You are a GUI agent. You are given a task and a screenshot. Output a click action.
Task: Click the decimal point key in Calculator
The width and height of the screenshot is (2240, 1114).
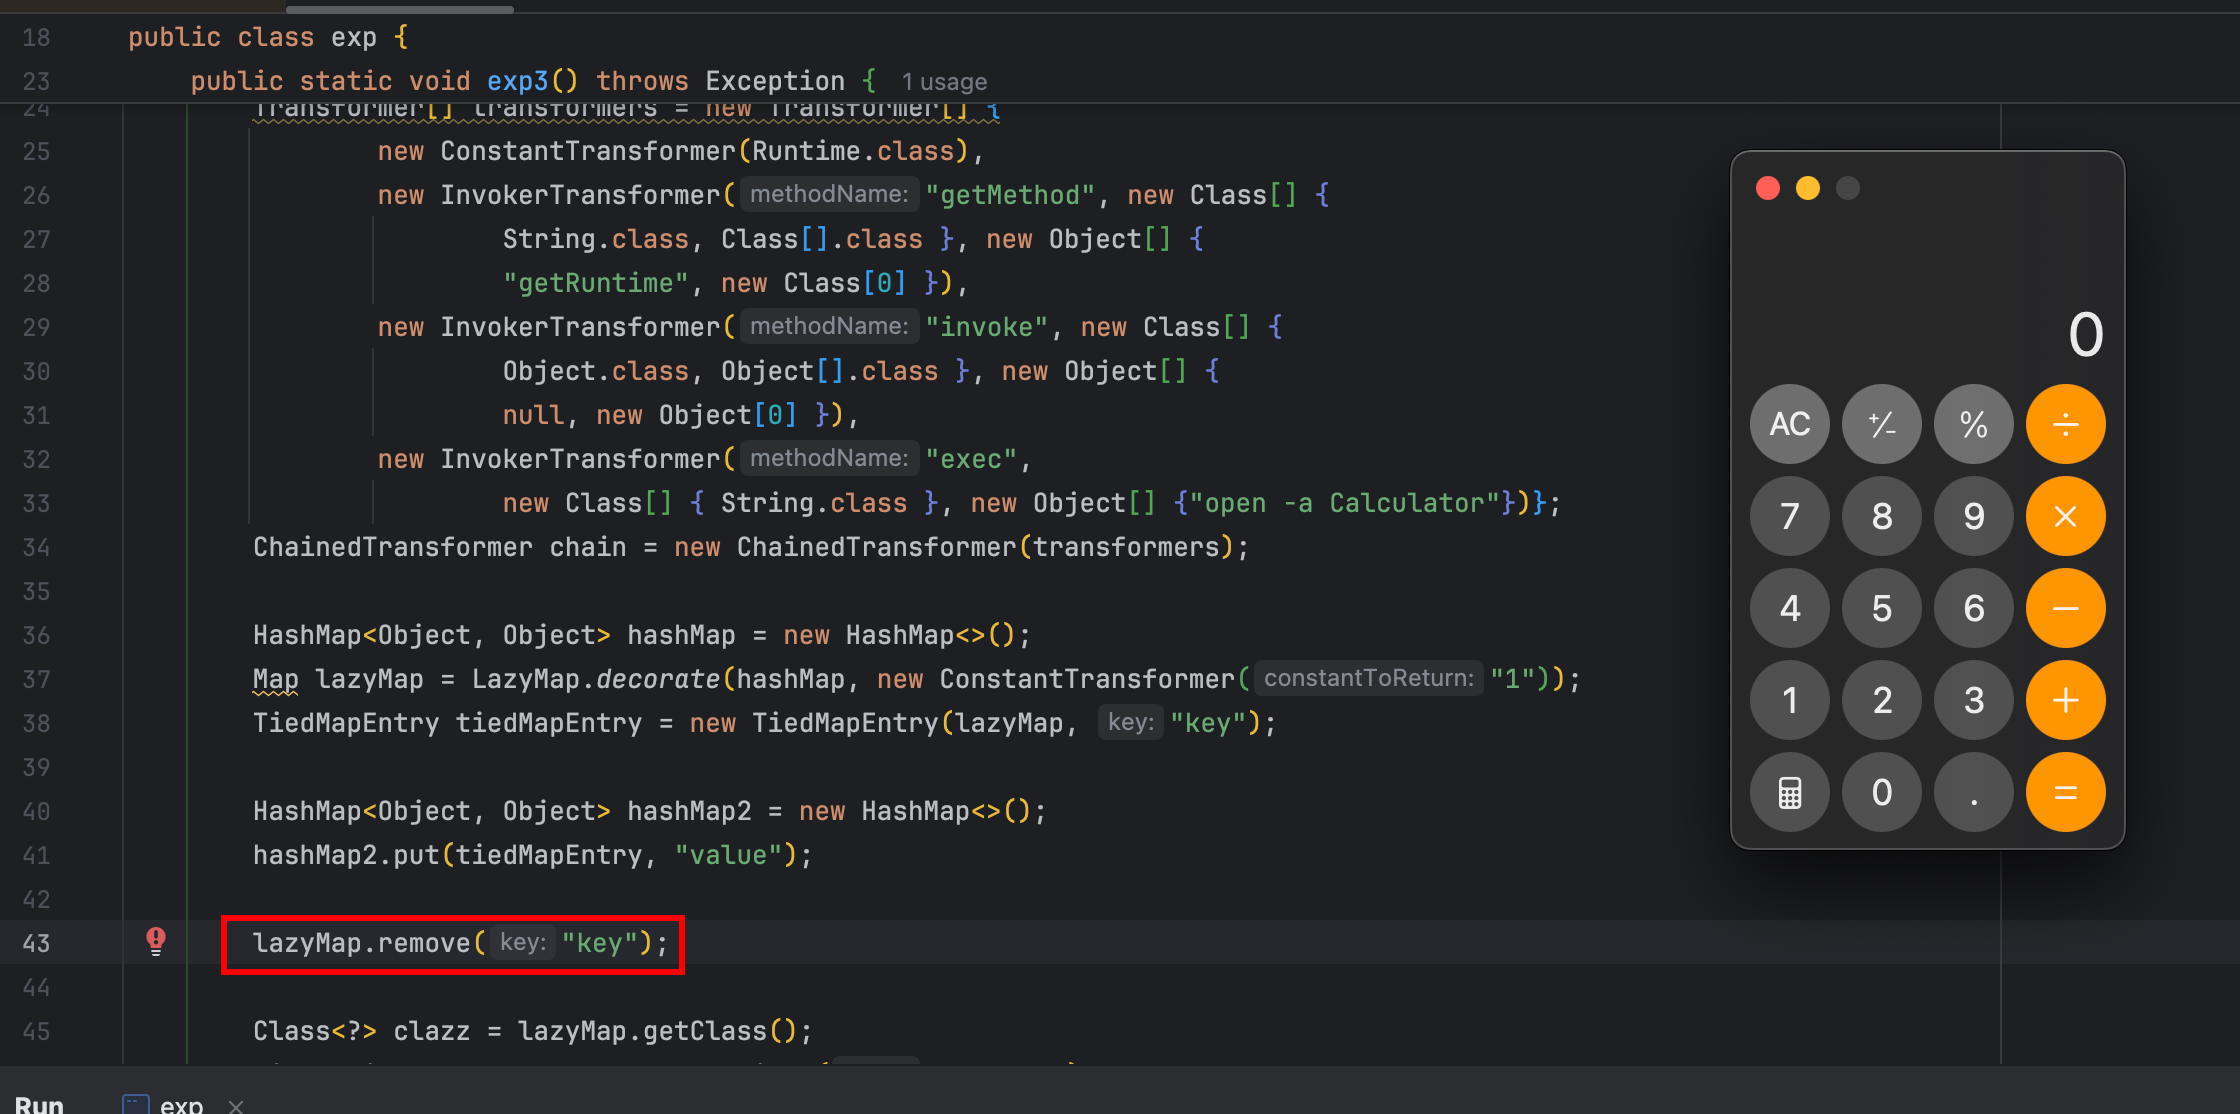(x=1974, y=792)
